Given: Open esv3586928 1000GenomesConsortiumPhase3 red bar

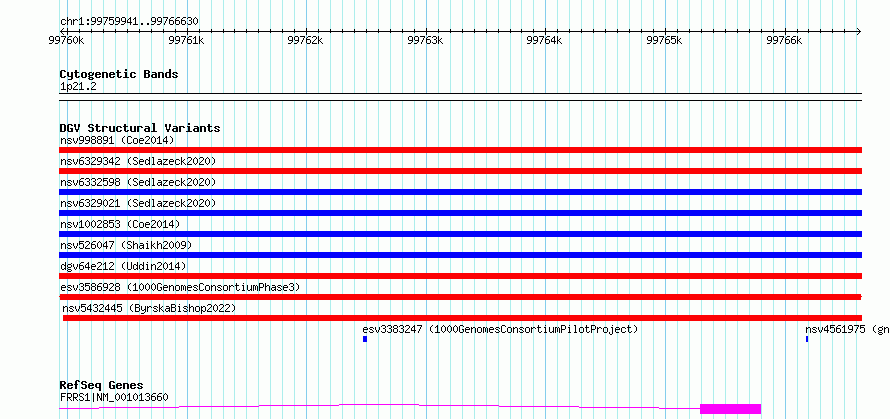Looking at the screenshot, I should (460, 297).
